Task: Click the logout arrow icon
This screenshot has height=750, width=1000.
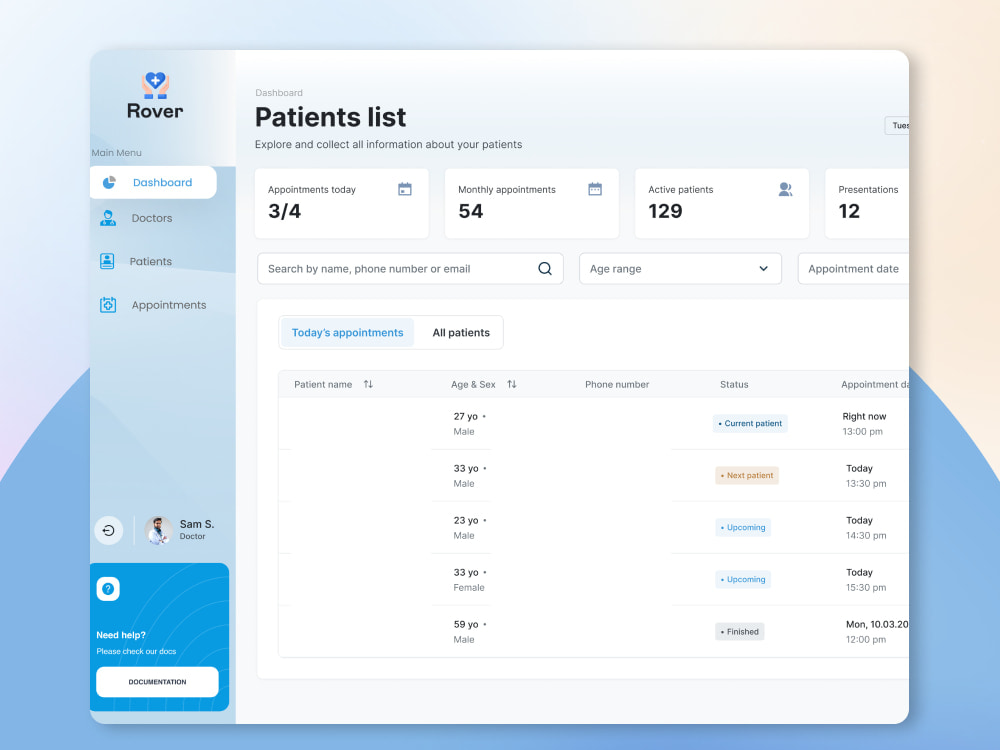Action: click(x=108, y=530)
